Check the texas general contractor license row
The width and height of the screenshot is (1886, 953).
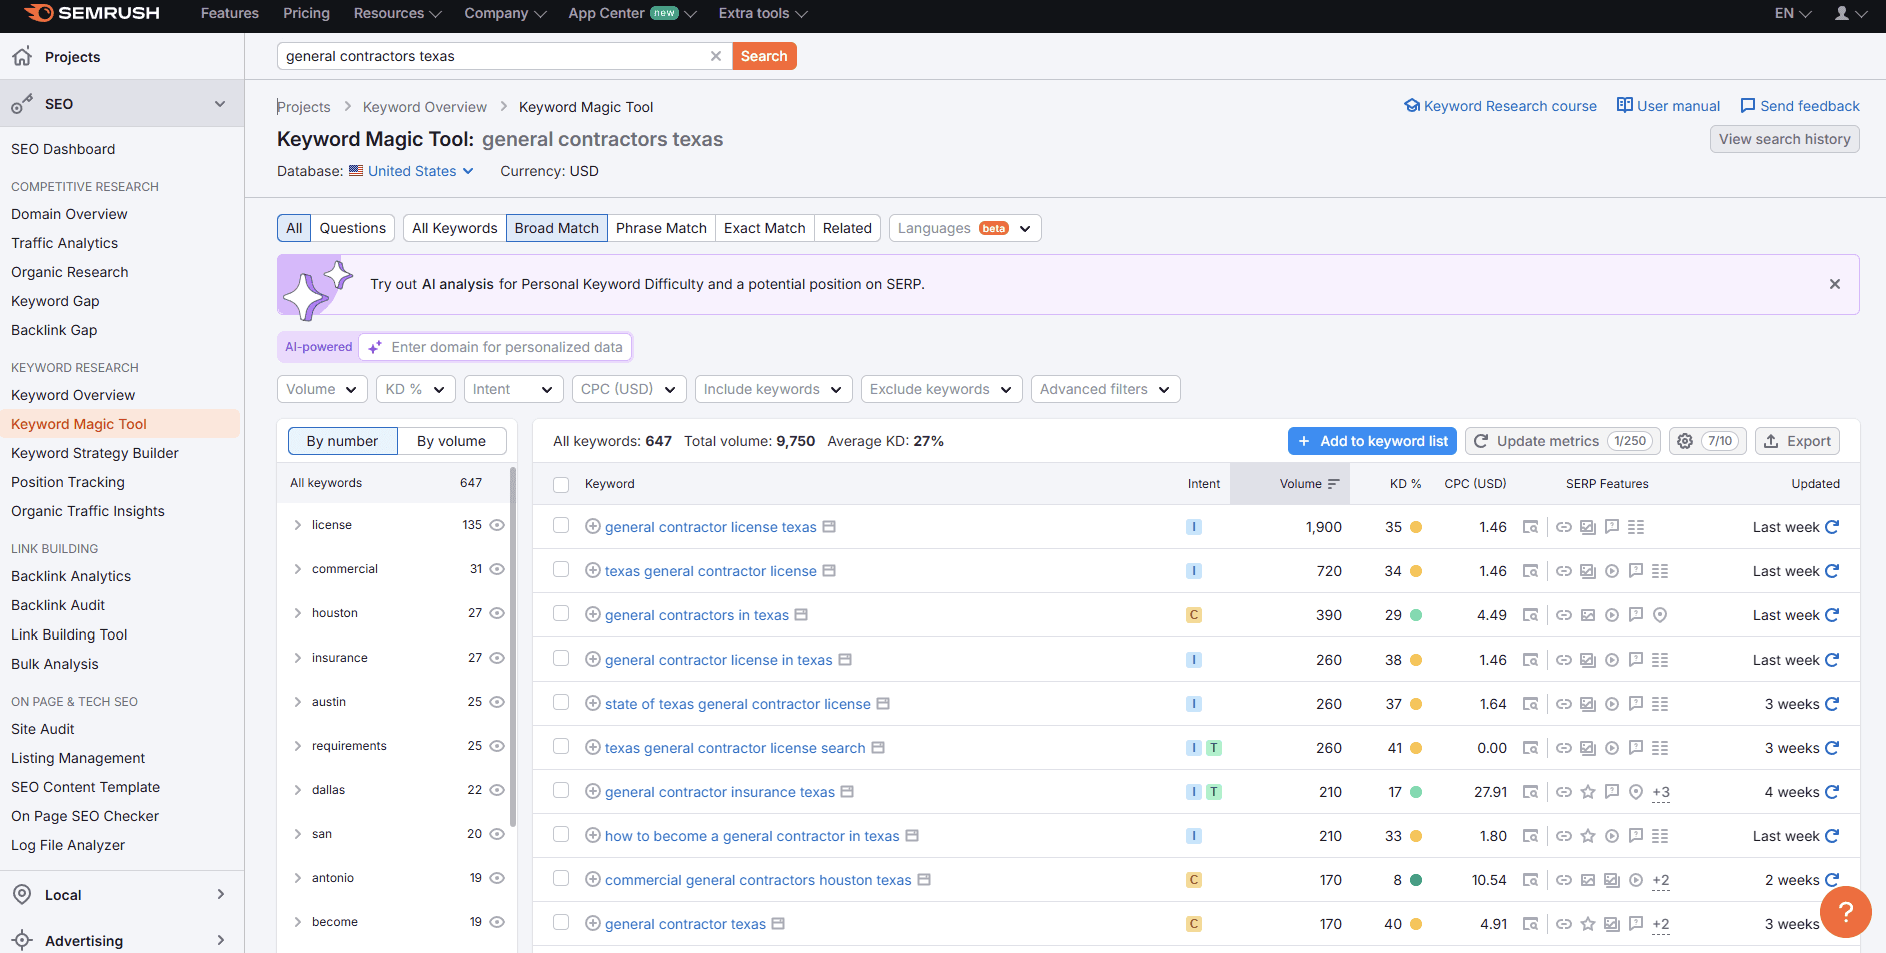pos(561,570)
